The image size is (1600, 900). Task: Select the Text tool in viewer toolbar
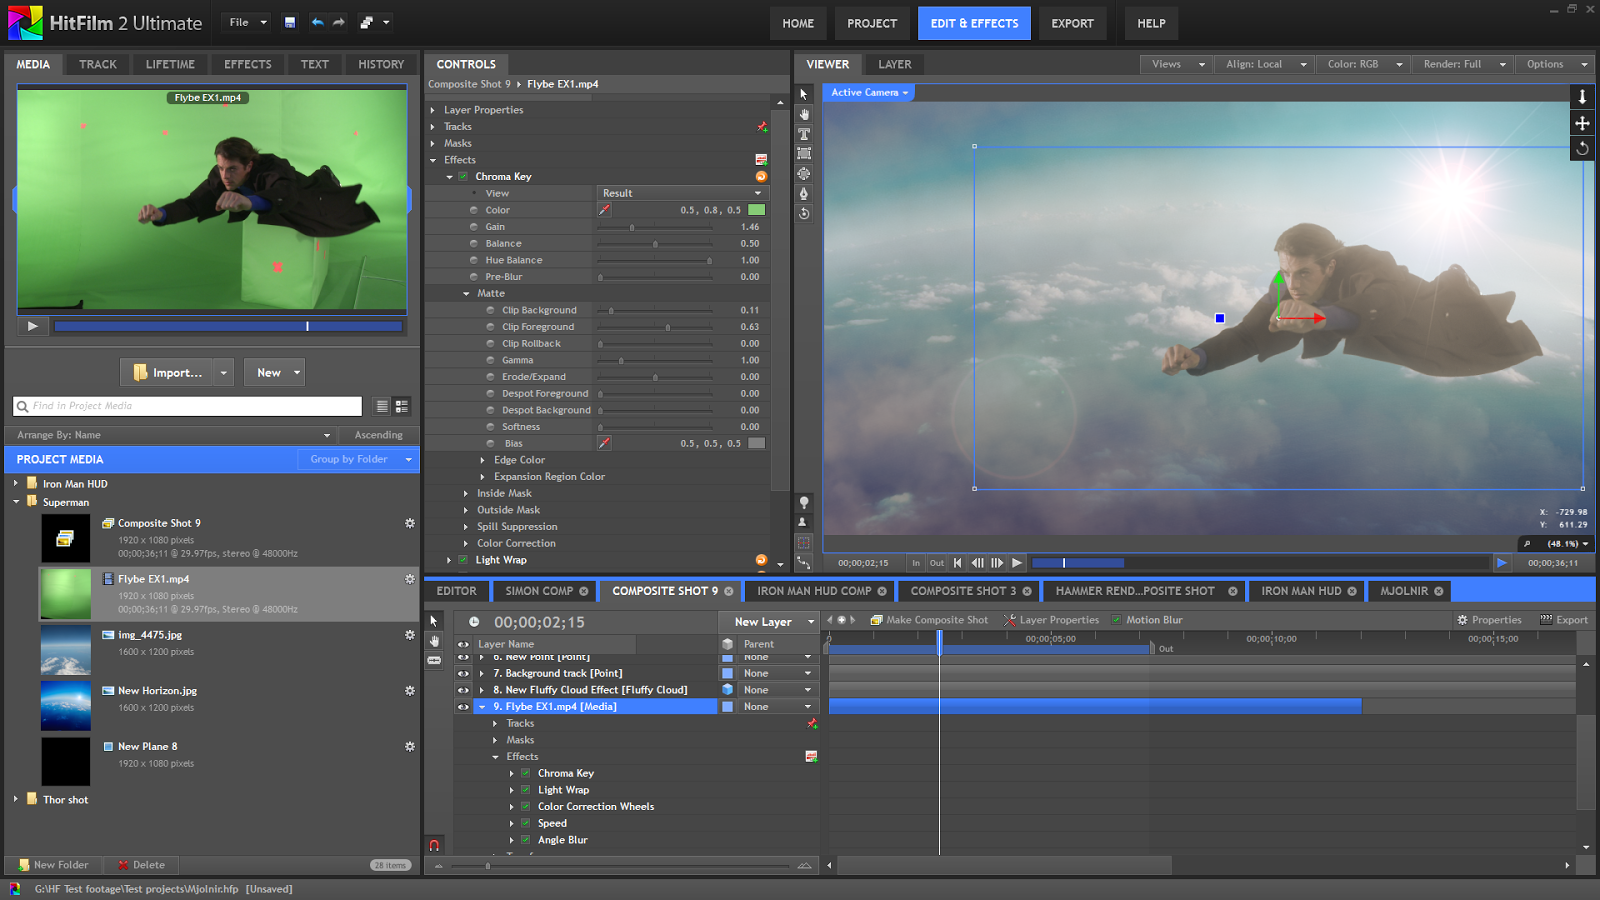(x=803, y=134)
